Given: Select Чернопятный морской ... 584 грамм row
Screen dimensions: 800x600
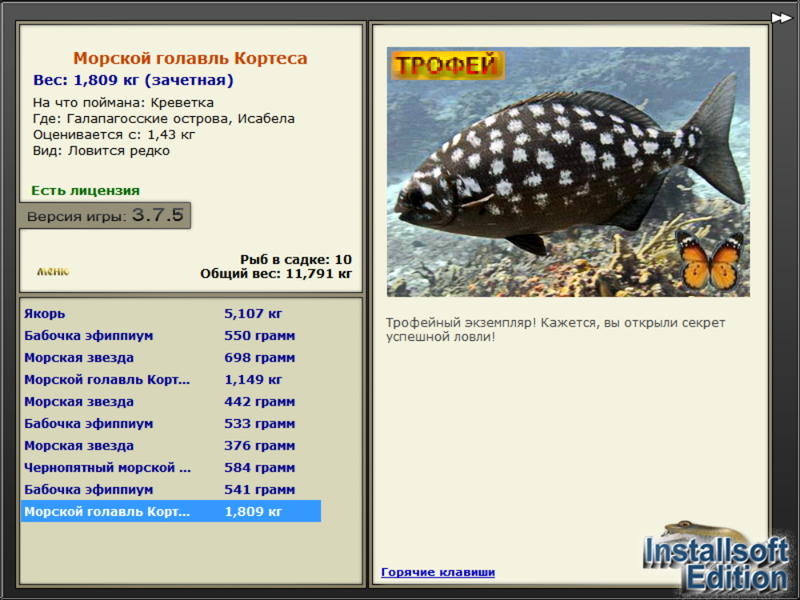Looking at the screenshot, I should click(x=171, y=467).
